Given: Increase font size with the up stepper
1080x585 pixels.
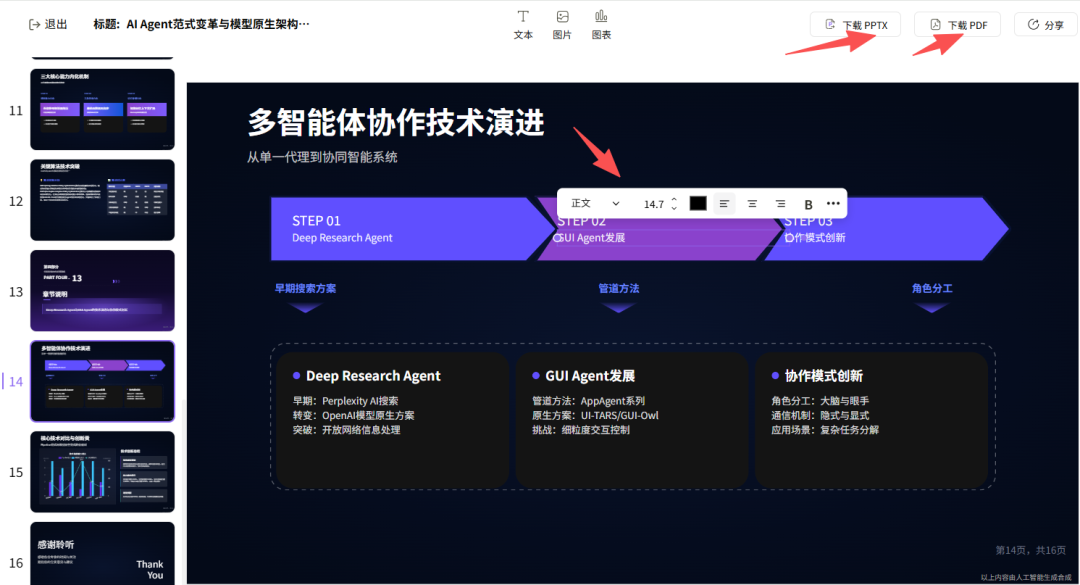Looking at the screenshot, I should tap(674, 200).
